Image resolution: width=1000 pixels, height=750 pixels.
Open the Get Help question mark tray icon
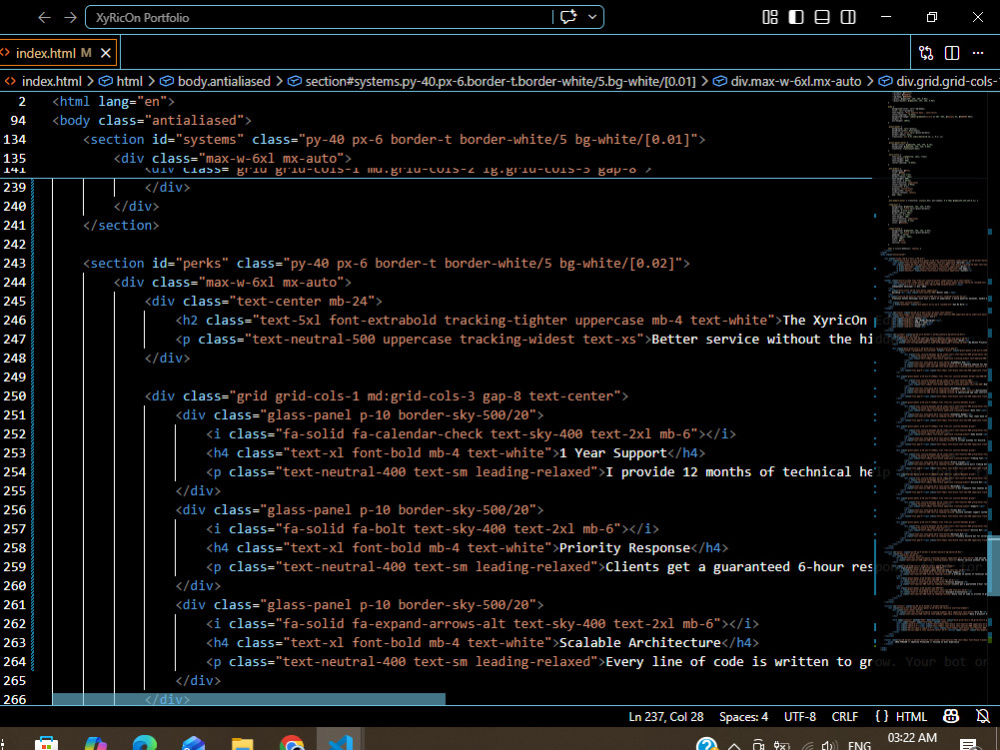click(707, 744)
